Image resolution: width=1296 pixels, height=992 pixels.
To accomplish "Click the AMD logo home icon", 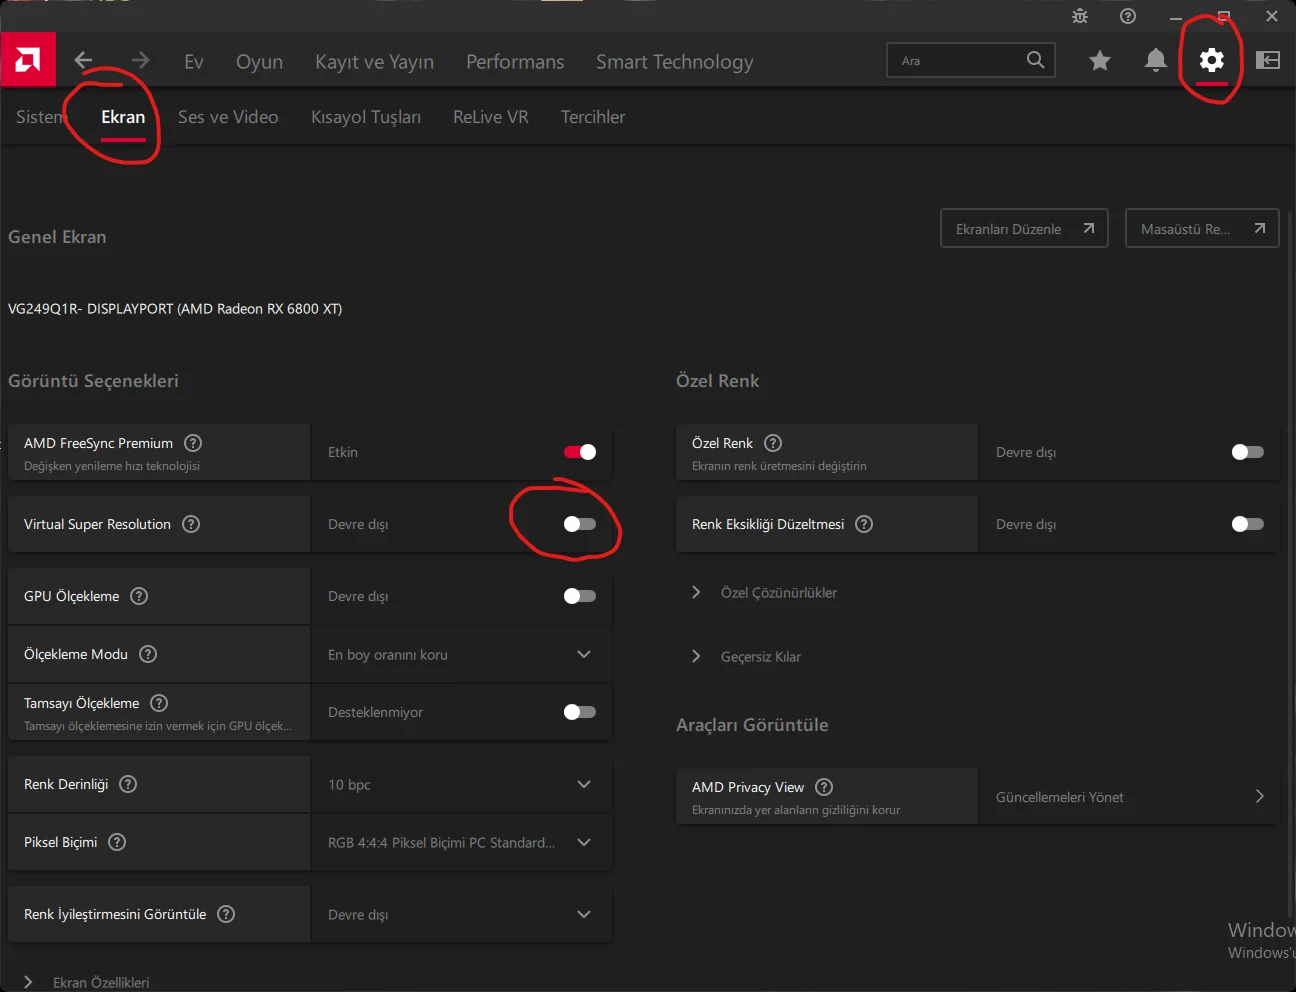I will click(28, 60).
